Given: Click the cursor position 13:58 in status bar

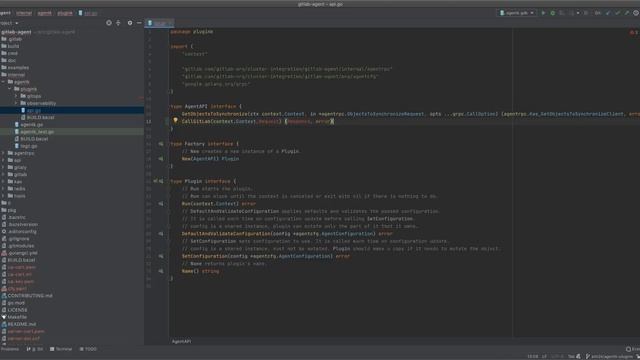Looking at the screenshot, I should tap(532, 356).
